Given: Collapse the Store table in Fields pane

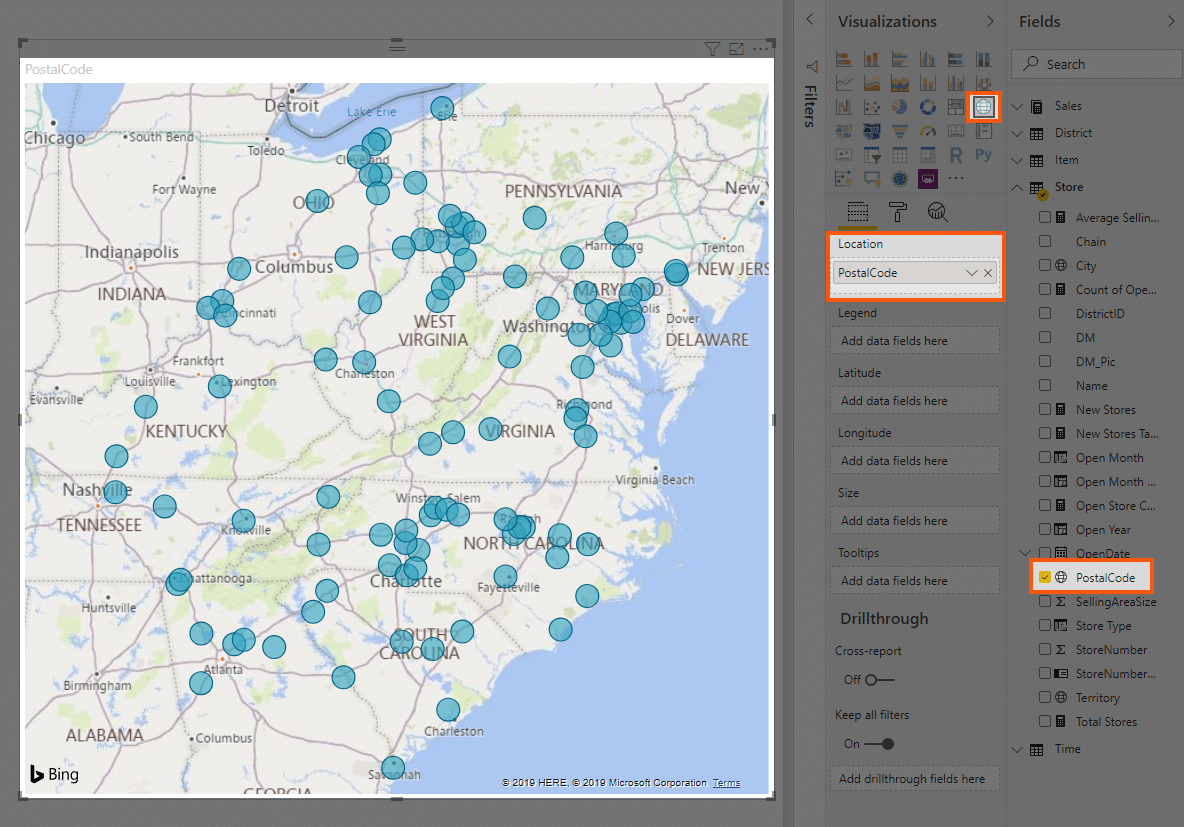Looking at the screenshot, I should (x=1016, y=186).
